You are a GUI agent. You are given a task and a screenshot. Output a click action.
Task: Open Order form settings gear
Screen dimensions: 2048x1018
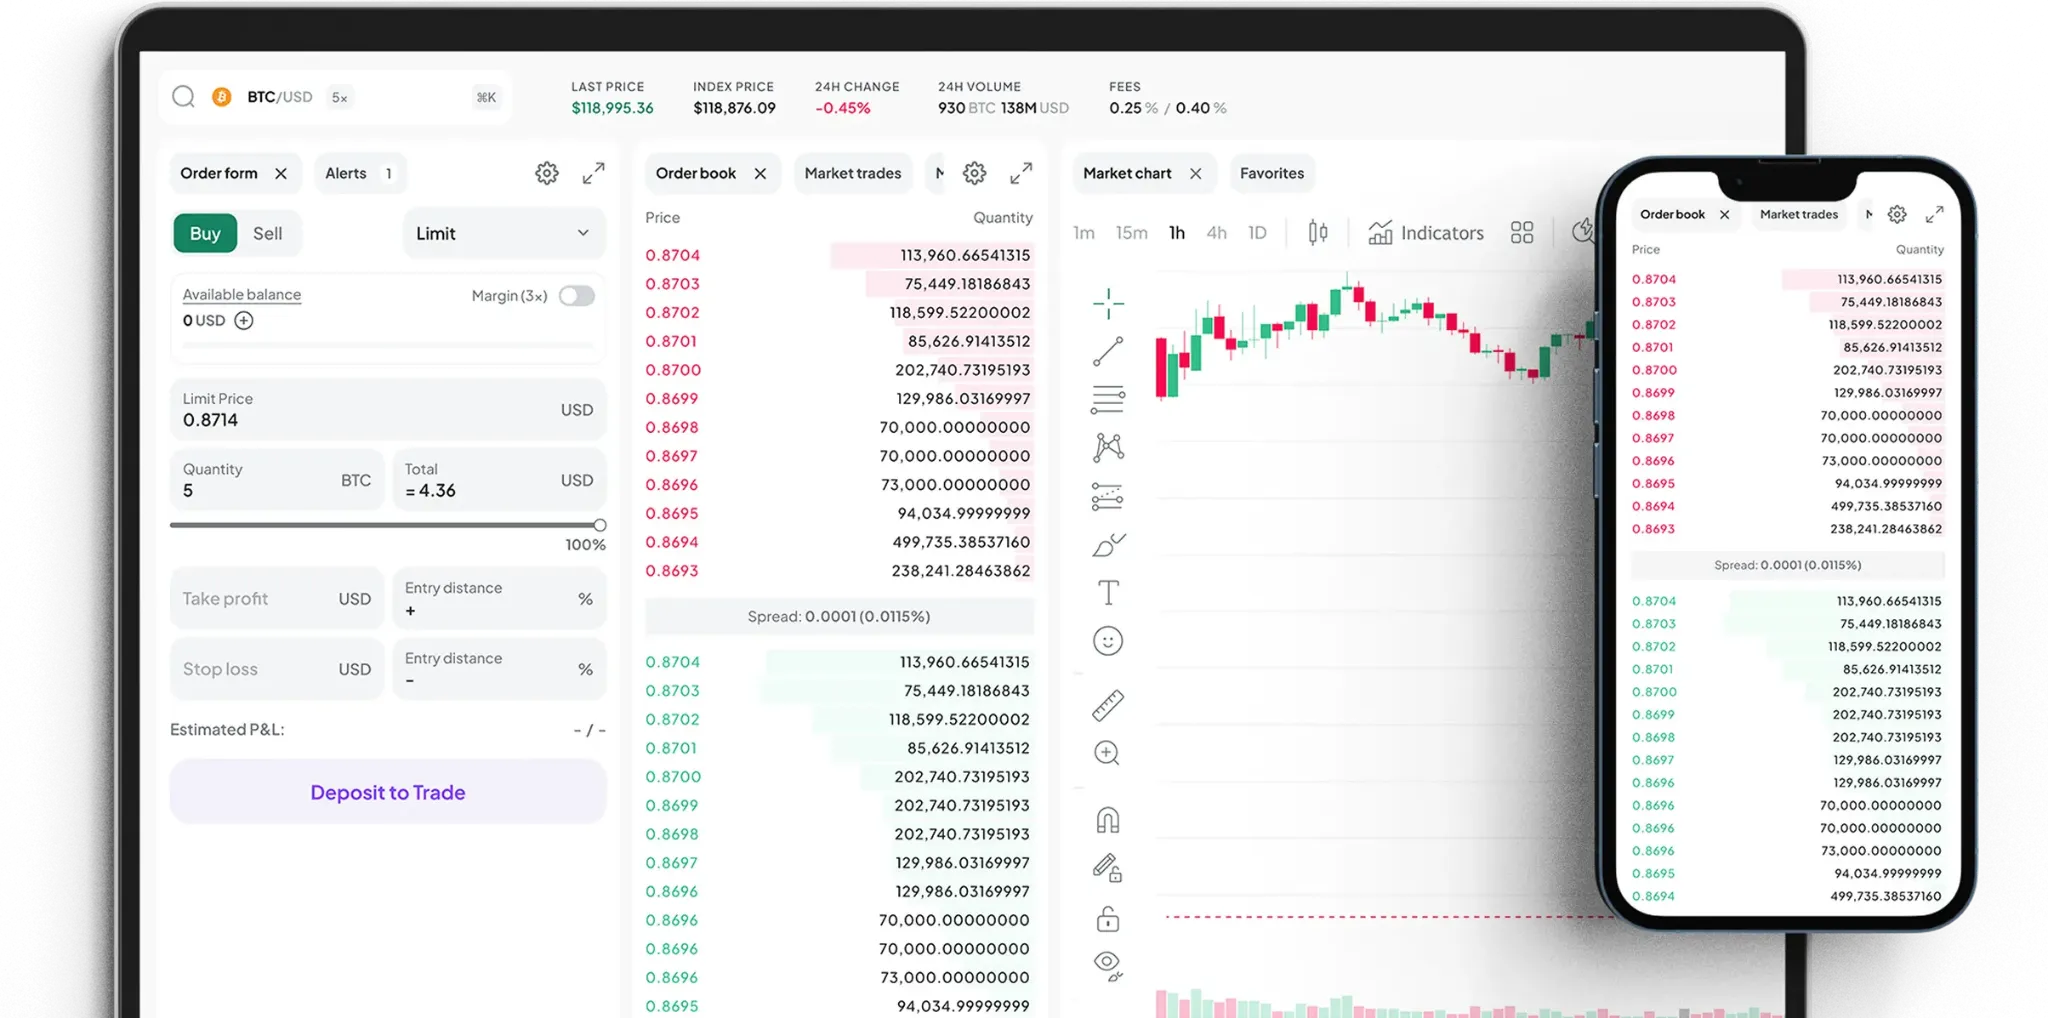pyautogui.click(x=546, y=173)
